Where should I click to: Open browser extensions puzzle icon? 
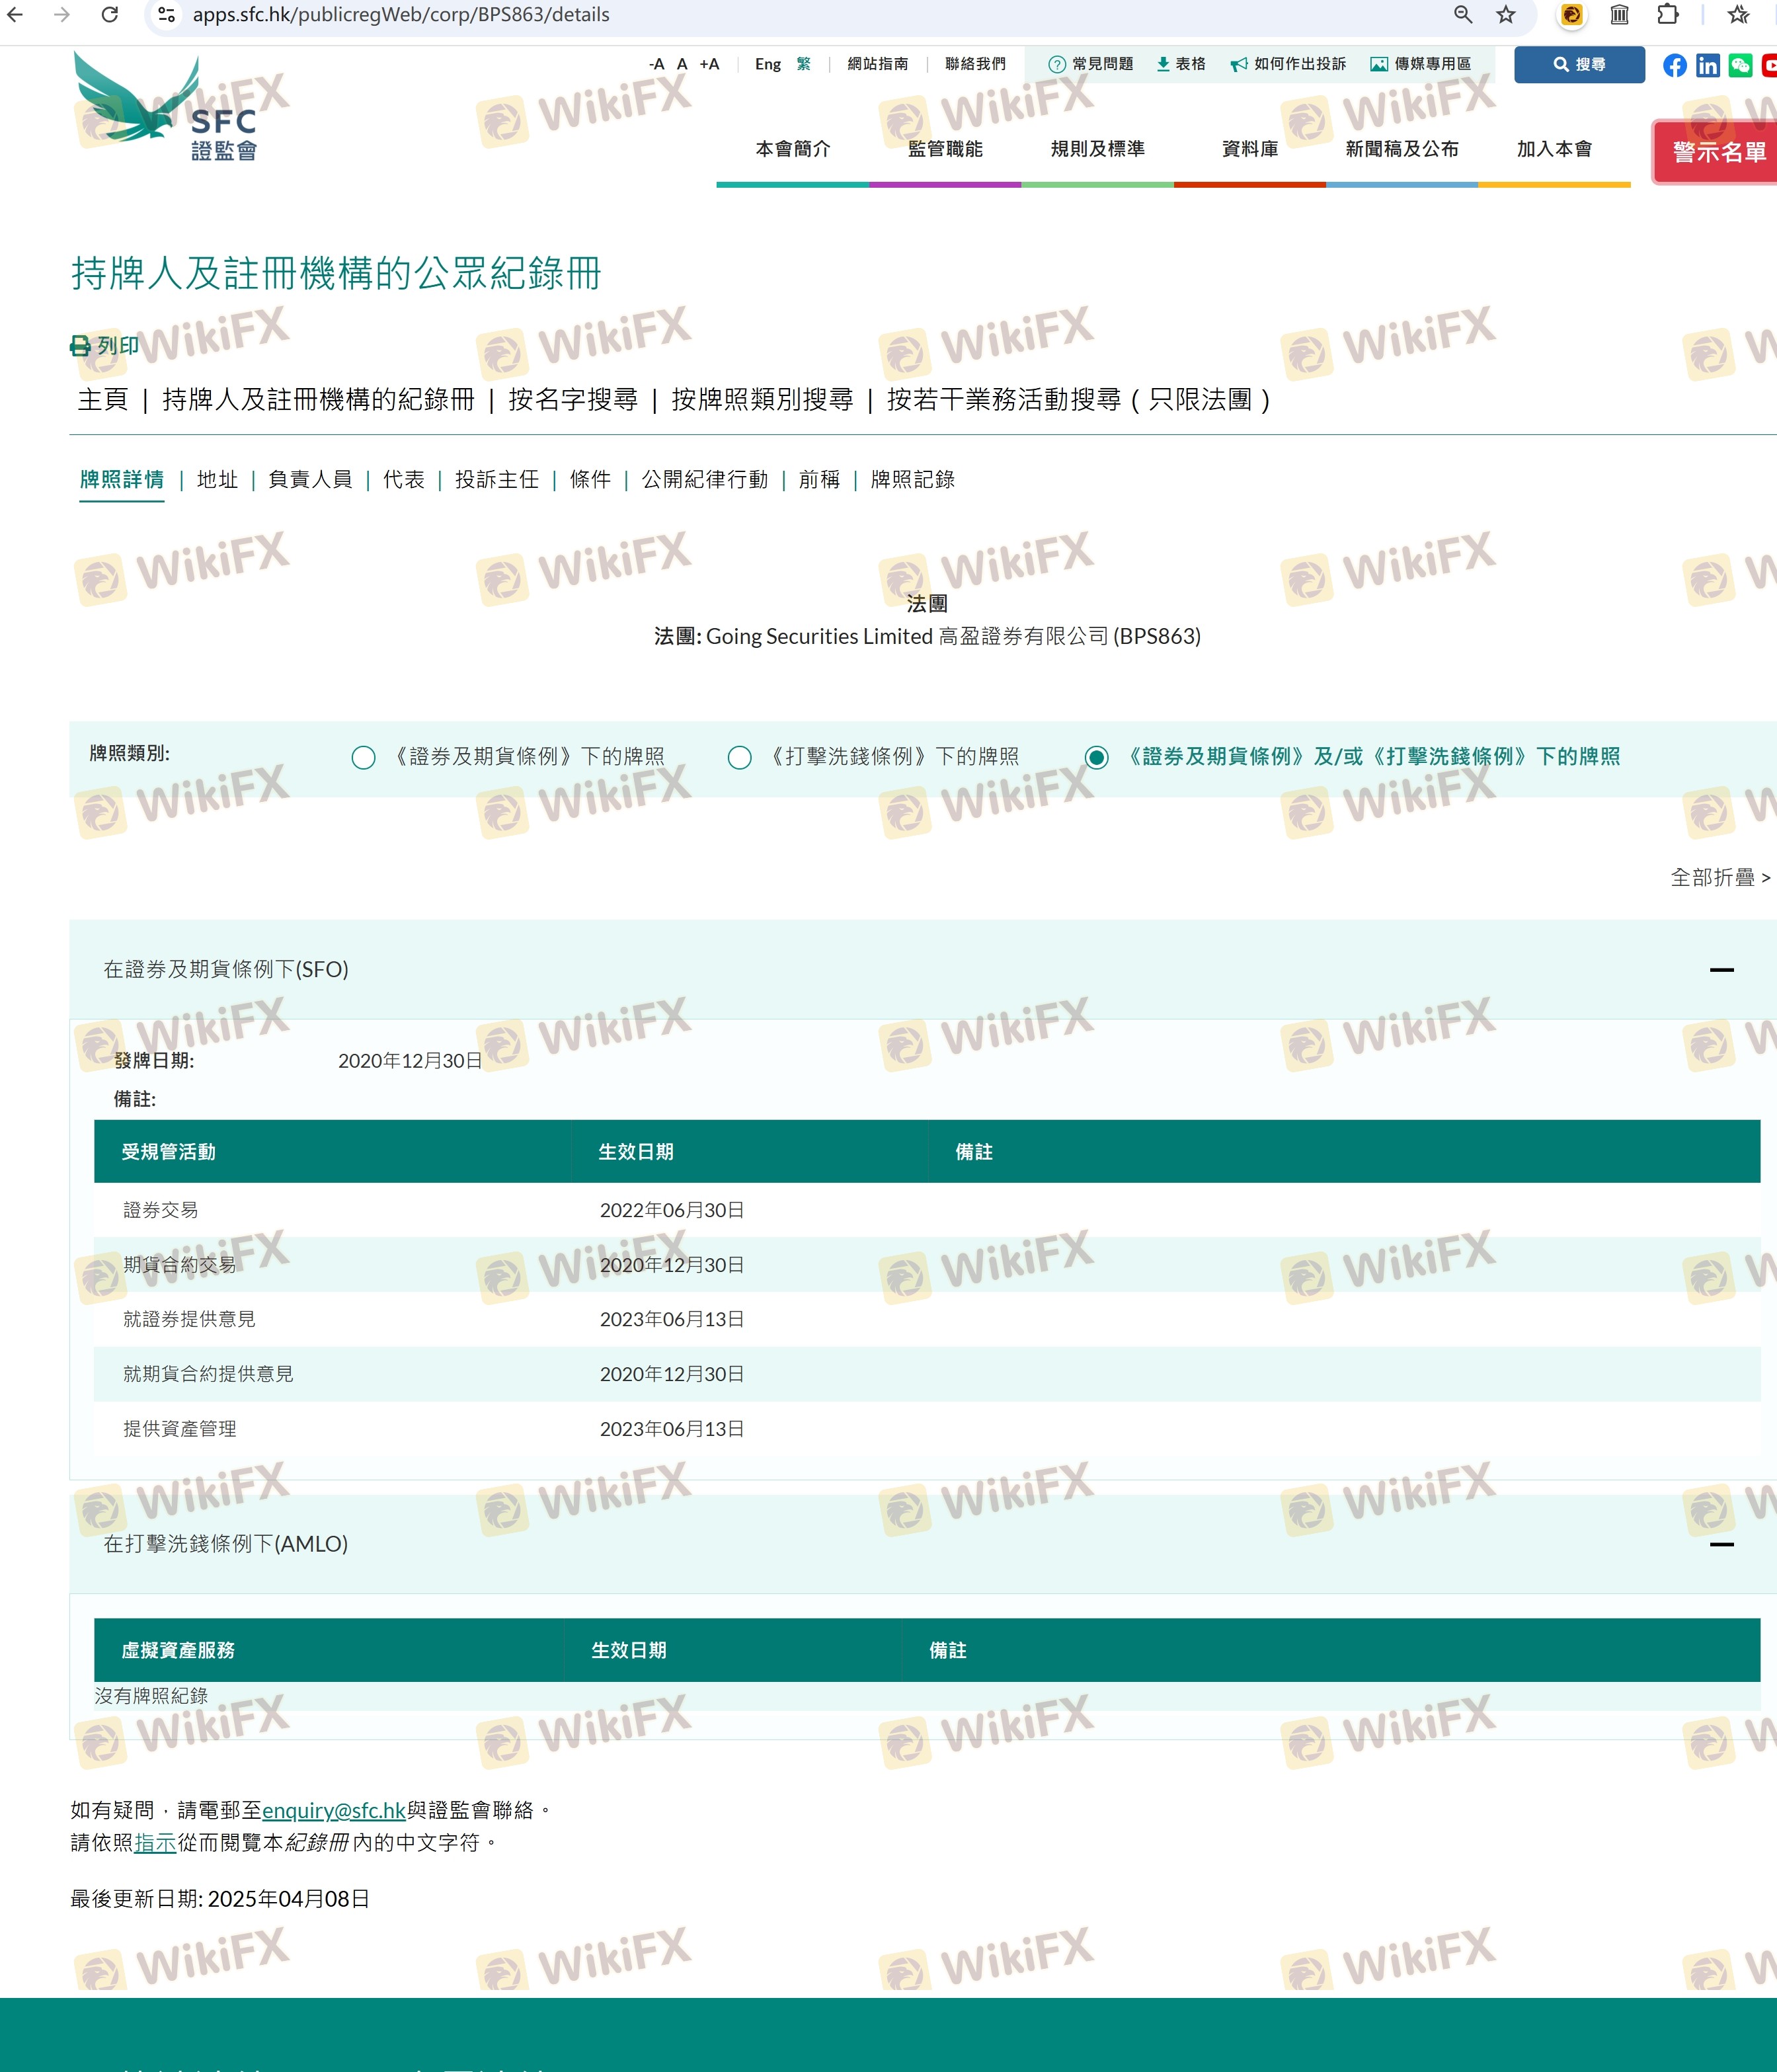click(1667, 15)
